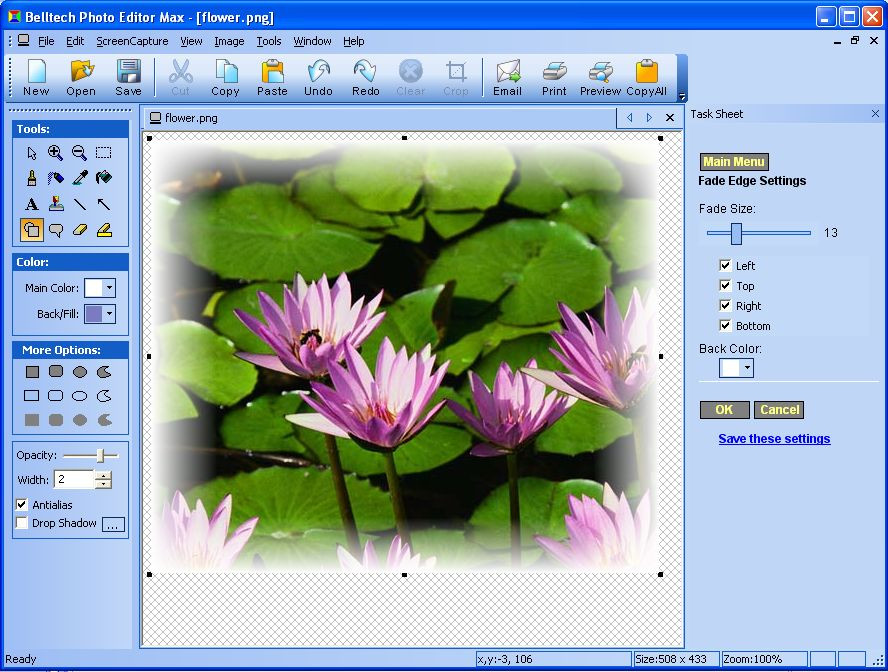Click the Main Color white swatch
This screenshot has width=888, height=672.
click(x=93, y=288)
